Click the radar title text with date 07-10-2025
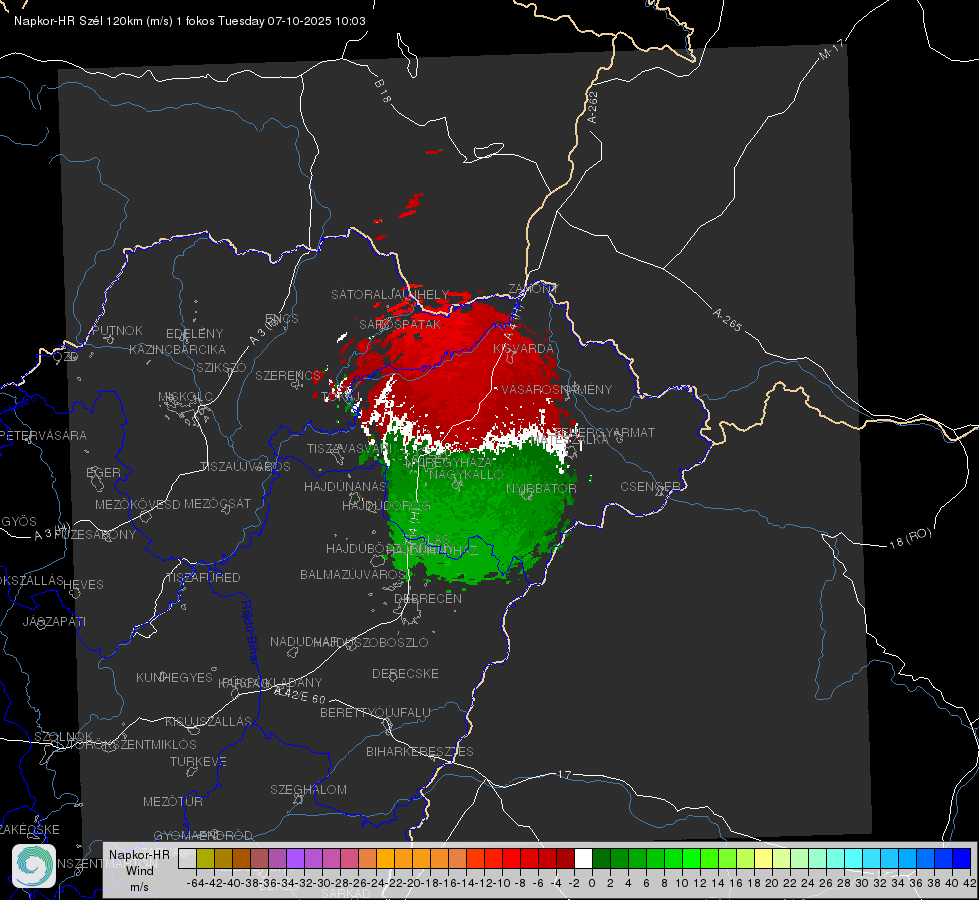The width and height of the screenshot is (979, 900). (190, 21)
